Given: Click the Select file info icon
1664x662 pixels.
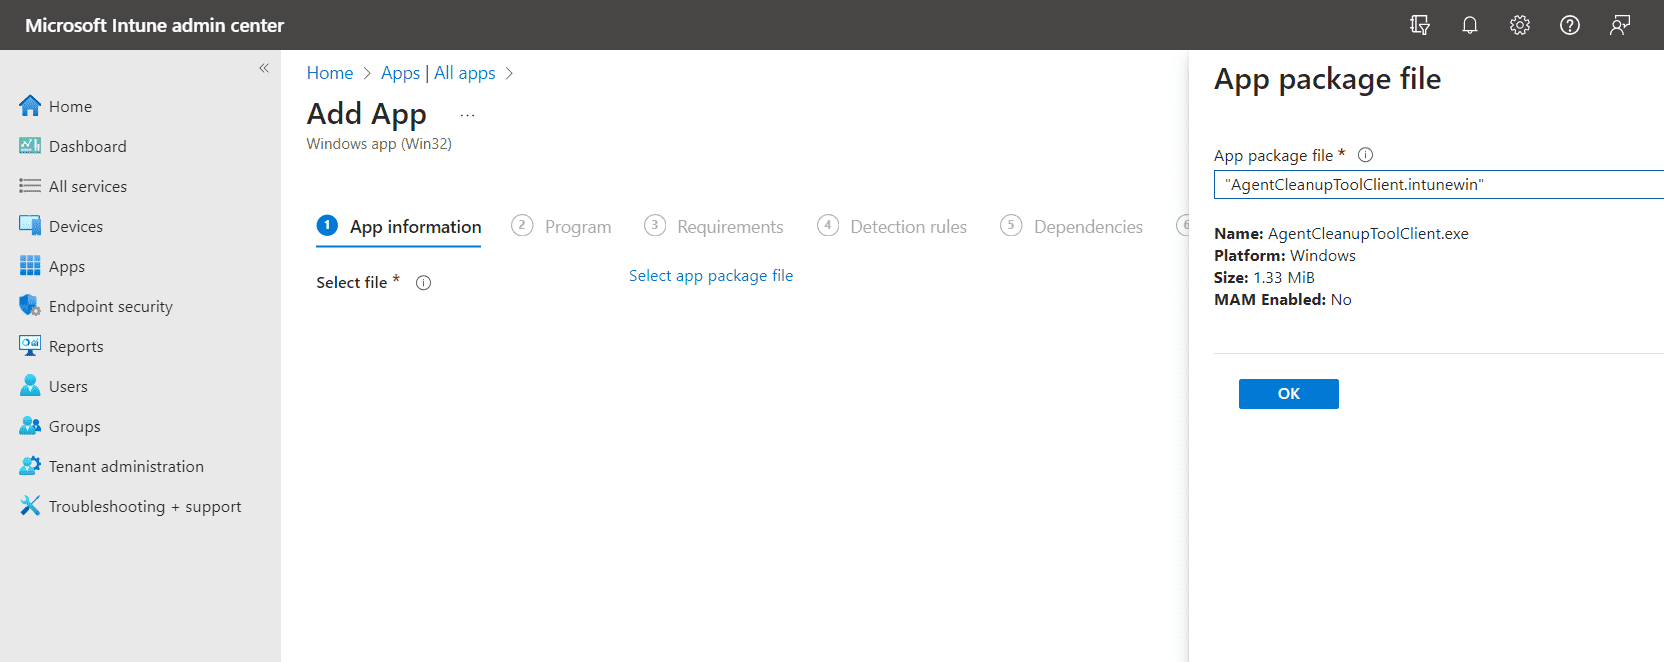Looking at the screenshot, I should pos(423,283).
